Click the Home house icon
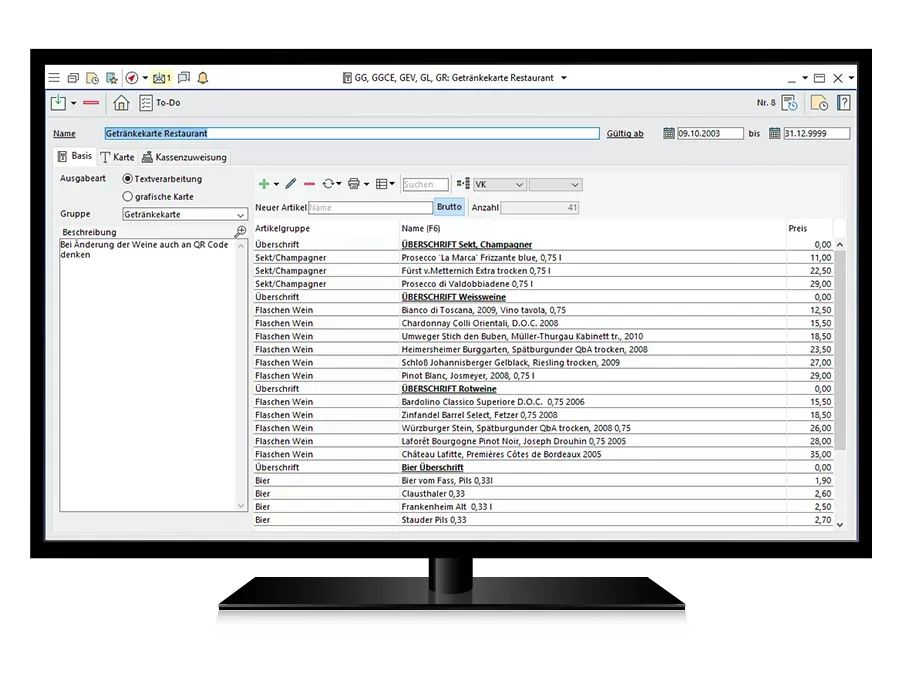900x675 pixels. tap(121, 103)
